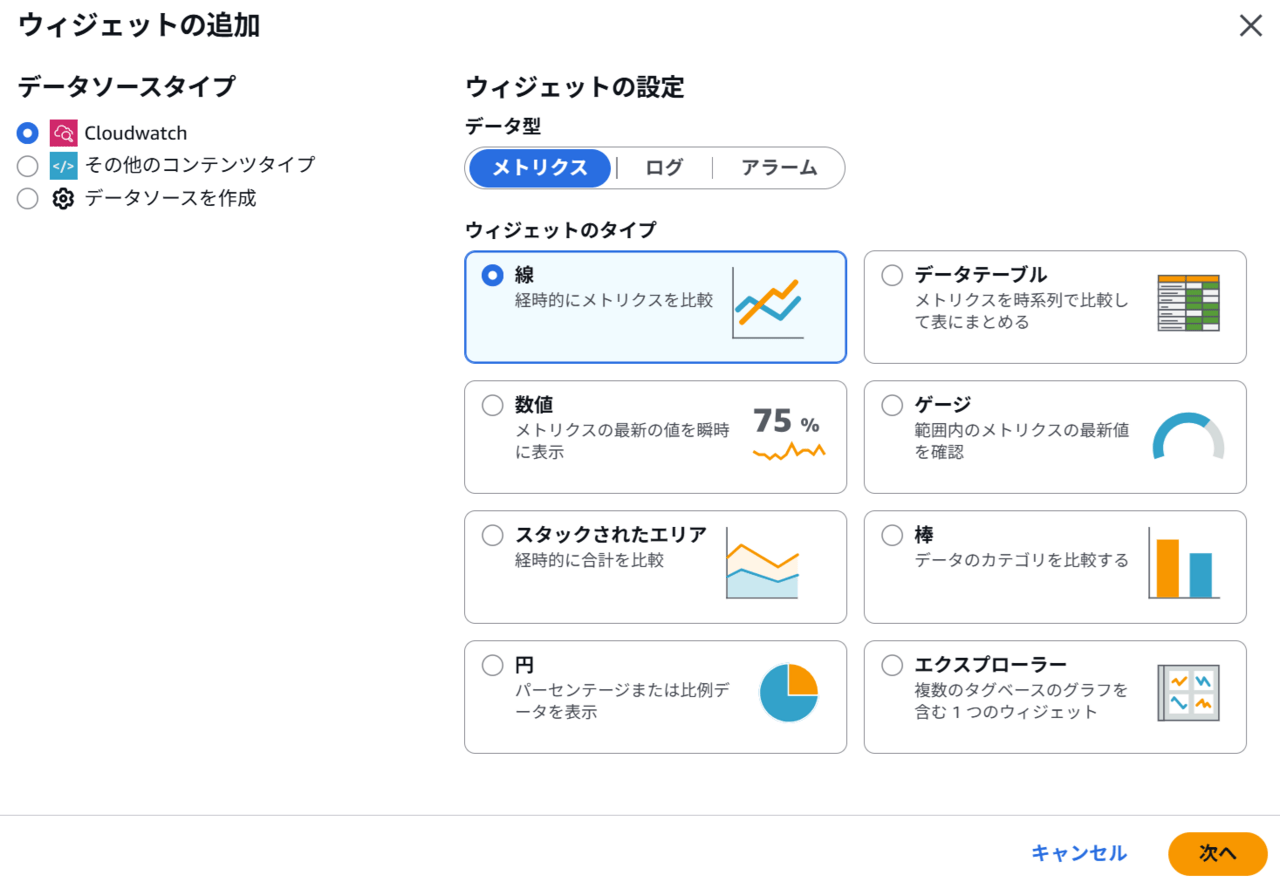Click the line chart preview icon
The image size is (1280, 882).
click(767, 303)
